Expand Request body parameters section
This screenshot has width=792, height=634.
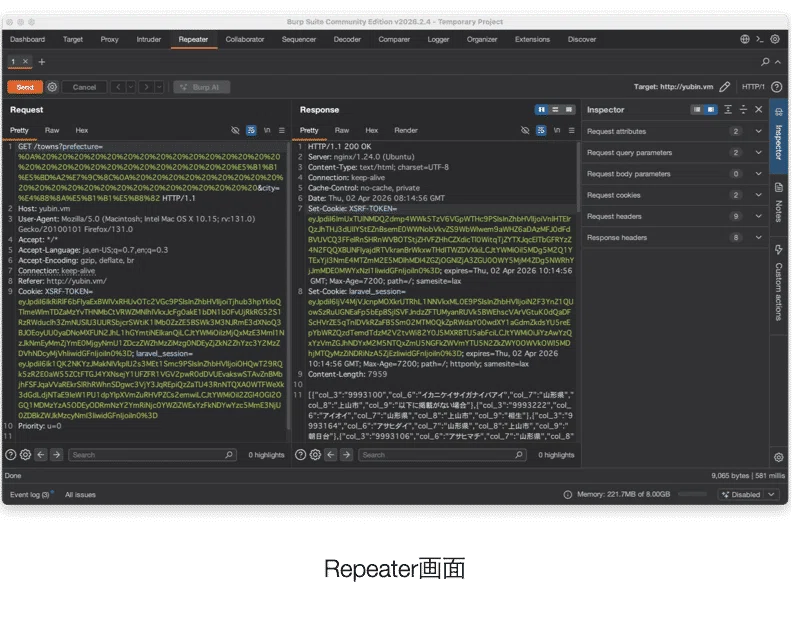pos(675,174)
